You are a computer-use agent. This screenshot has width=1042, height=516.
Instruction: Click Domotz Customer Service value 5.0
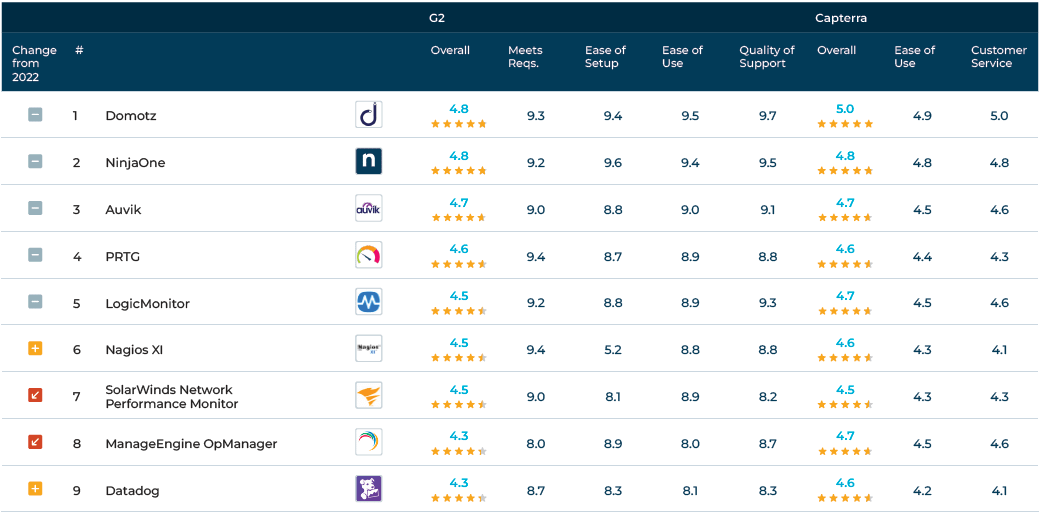999,116
